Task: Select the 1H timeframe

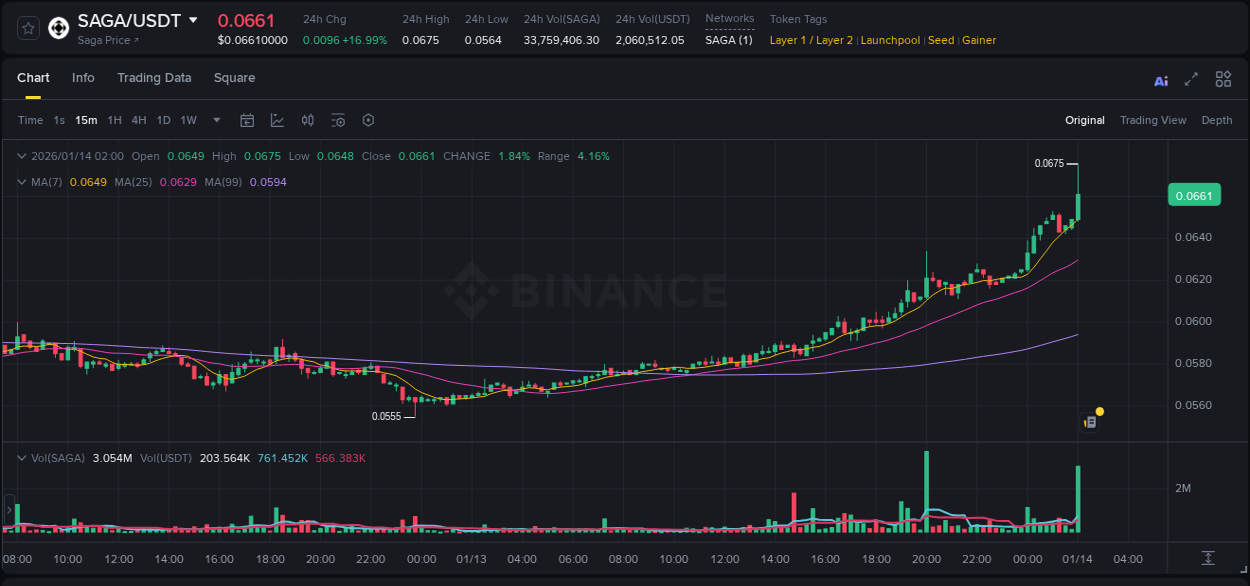Action: point(113,120)
